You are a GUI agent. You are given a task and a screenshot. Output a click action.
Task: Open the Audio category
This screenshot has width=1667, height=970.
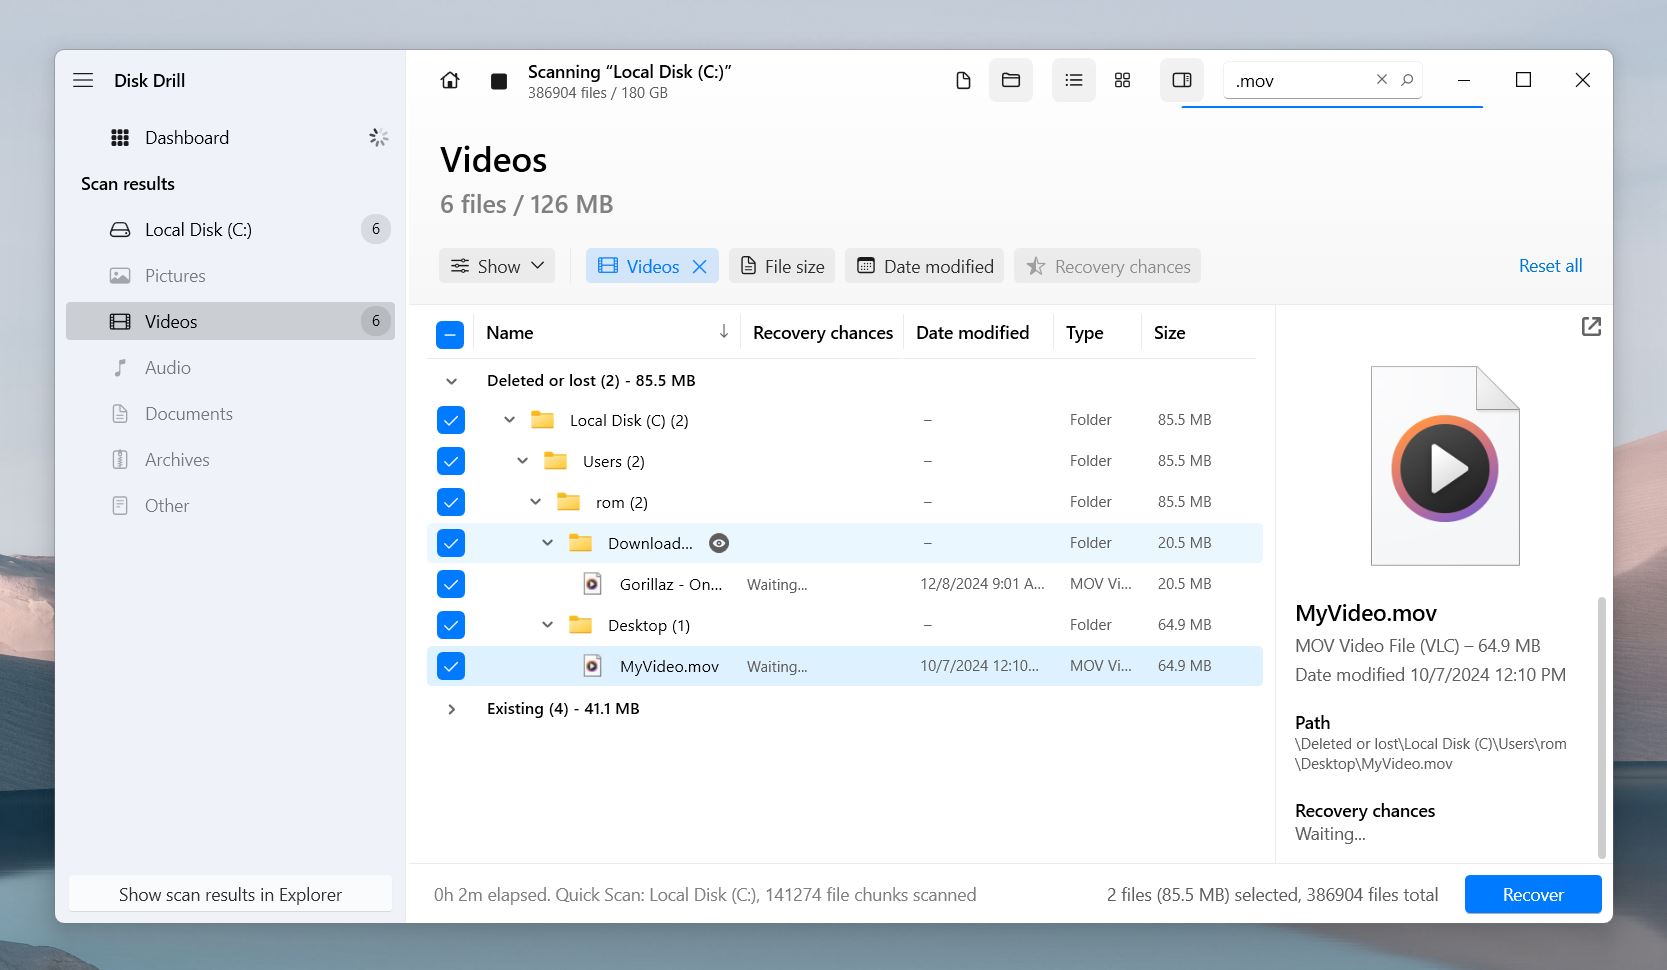tap(230, 368)
